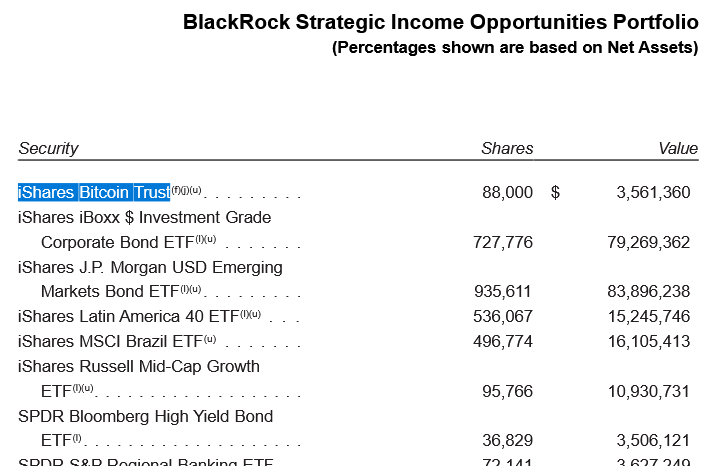Select the 88,000 shares figure

(x=507, y=192)
